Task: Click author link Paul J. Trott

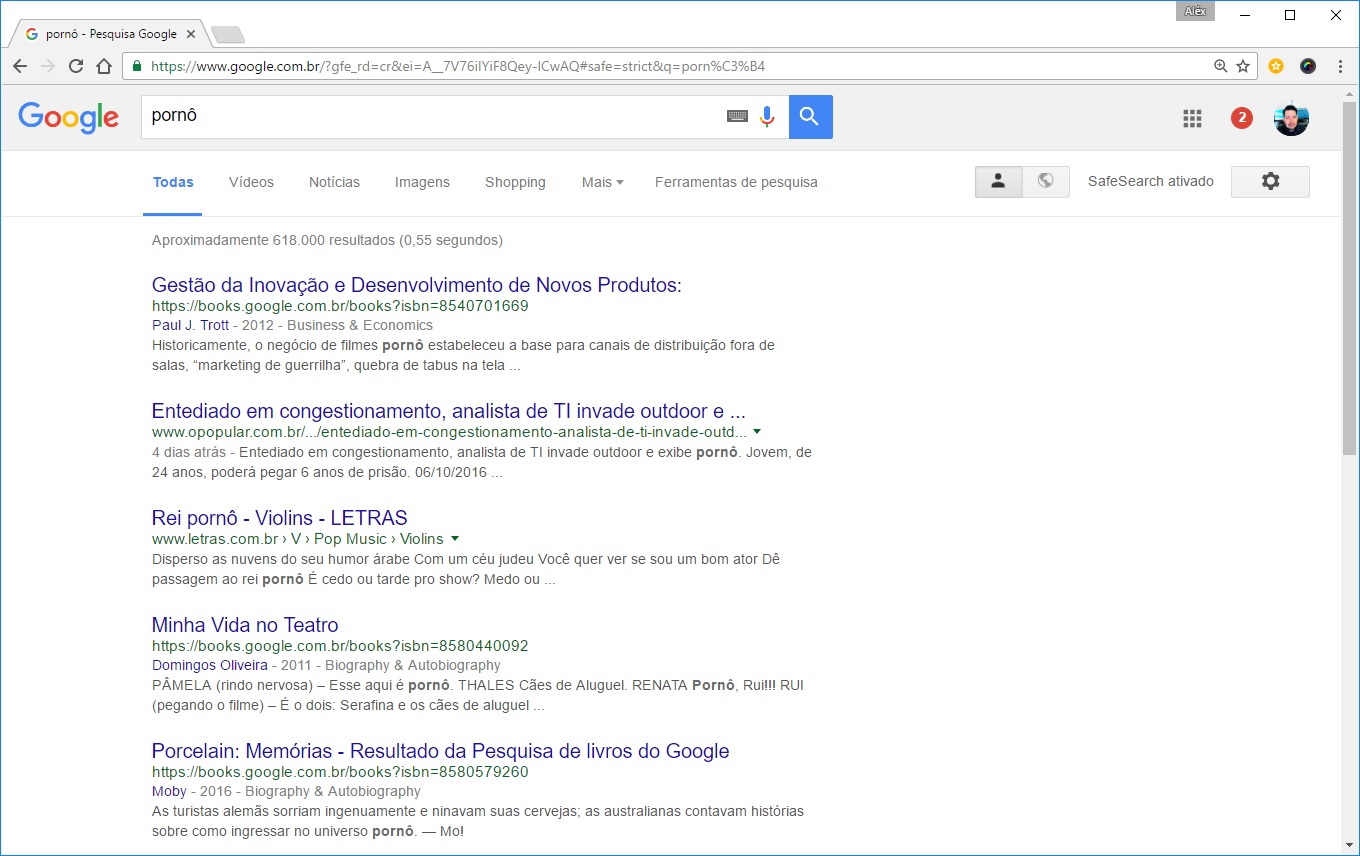Action: pyautogui.click(x=191, y=325)
